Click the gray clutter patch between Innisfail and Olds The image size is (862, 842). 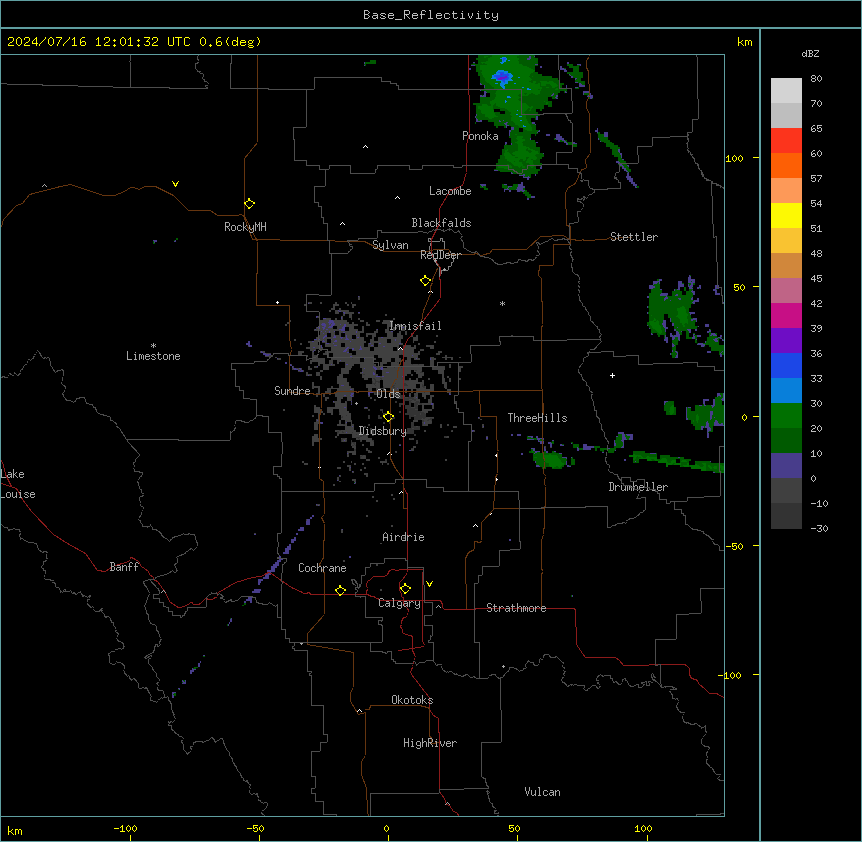point(379,363)
